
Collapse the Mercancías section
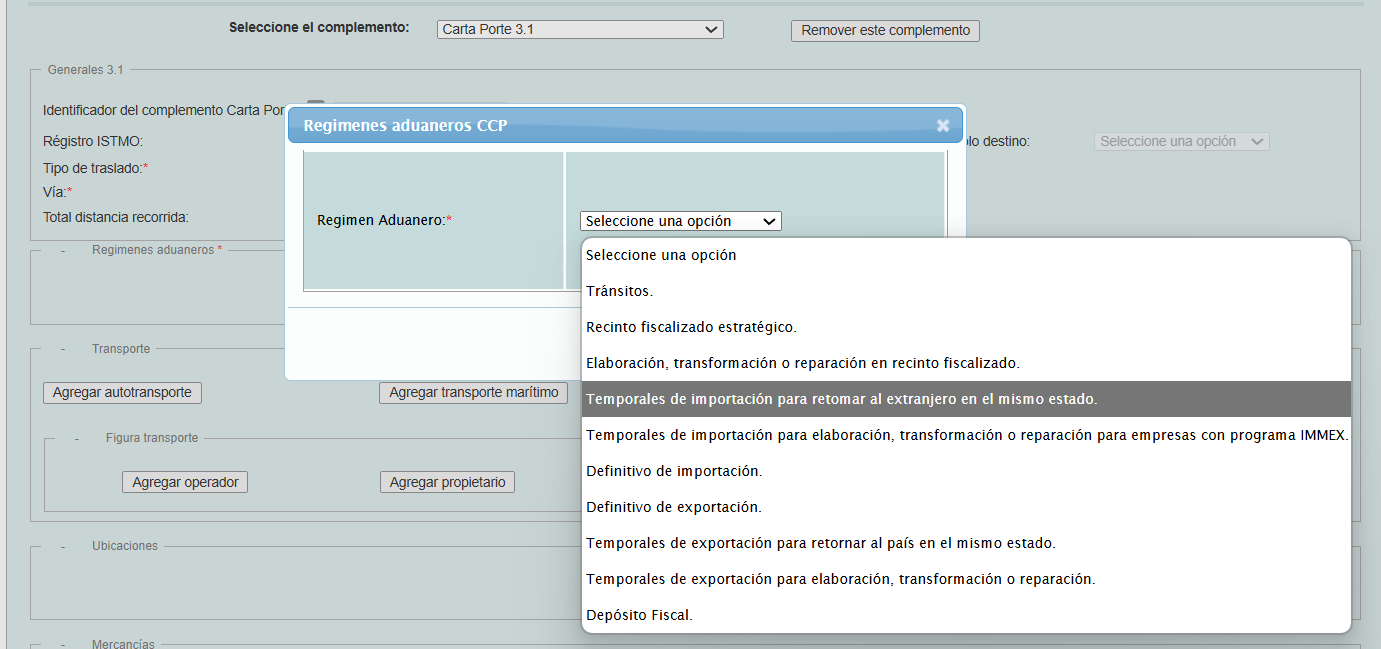pyautogui.click(x=62, y=644)
